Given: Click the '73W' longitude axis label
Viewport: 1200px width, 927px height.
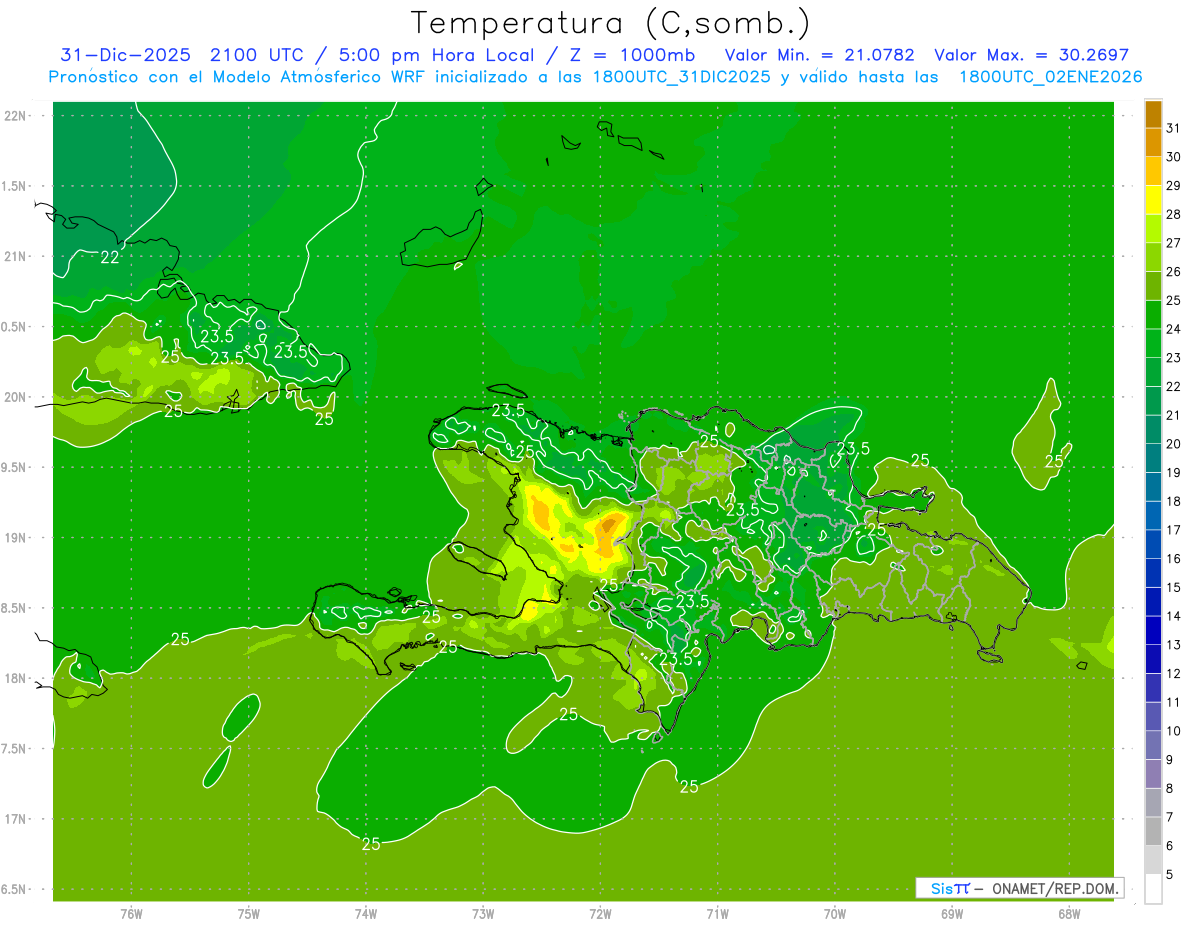Looking at the screenshot, I should 483,914.
